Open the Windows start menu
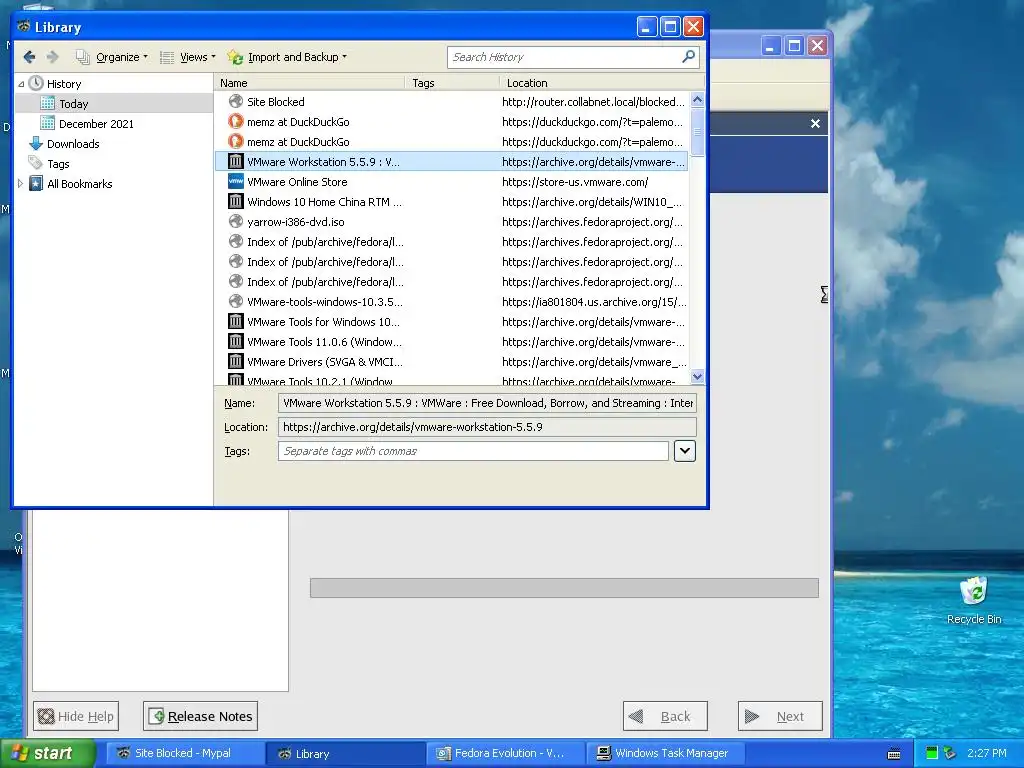 click(x=48, y=753)
